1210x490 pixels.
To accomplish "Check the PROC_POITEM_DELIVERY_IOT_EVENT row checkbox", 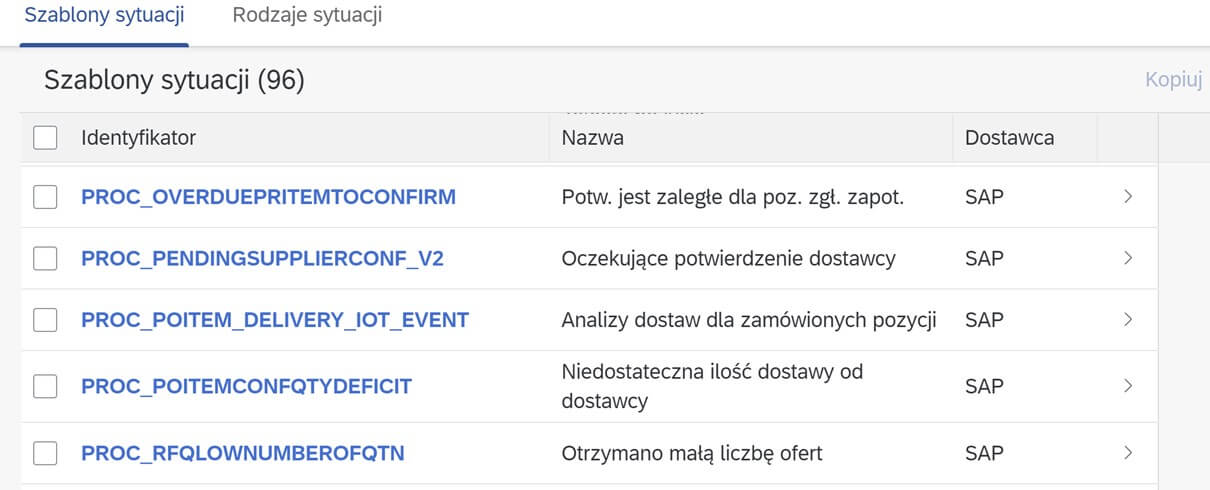I will [45, 320].
